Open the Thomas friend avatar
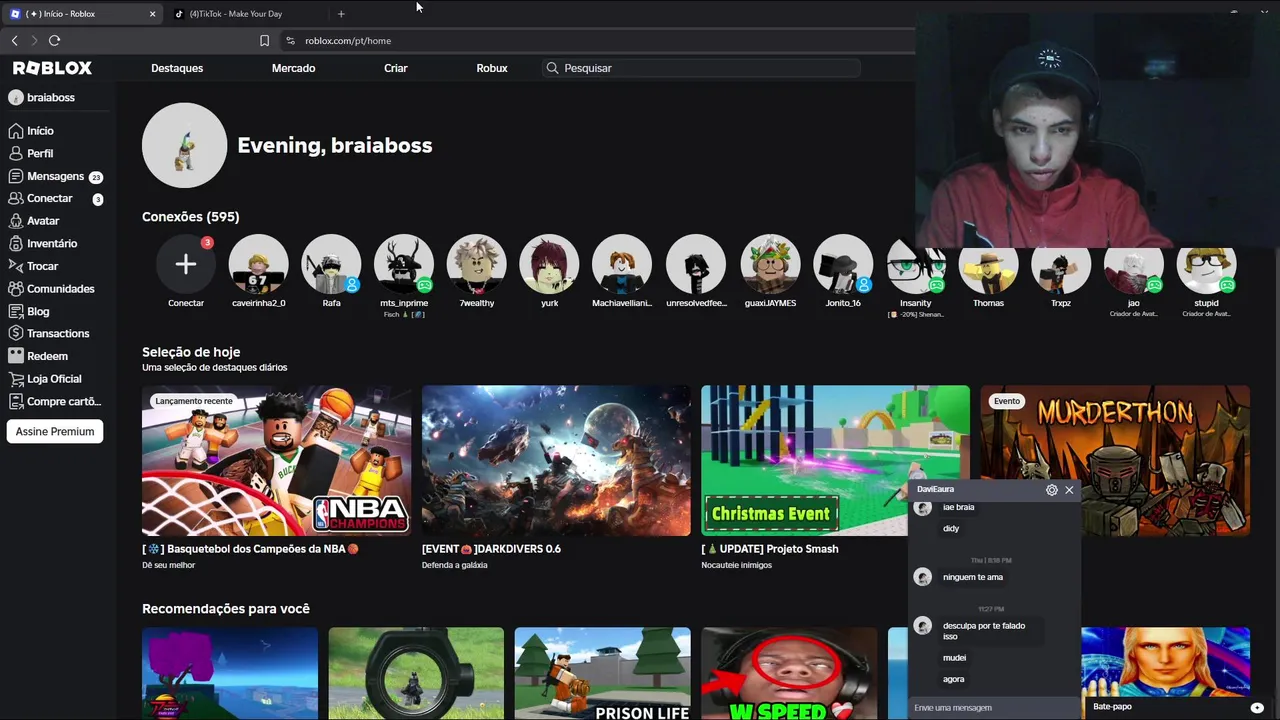 point(988,270)
